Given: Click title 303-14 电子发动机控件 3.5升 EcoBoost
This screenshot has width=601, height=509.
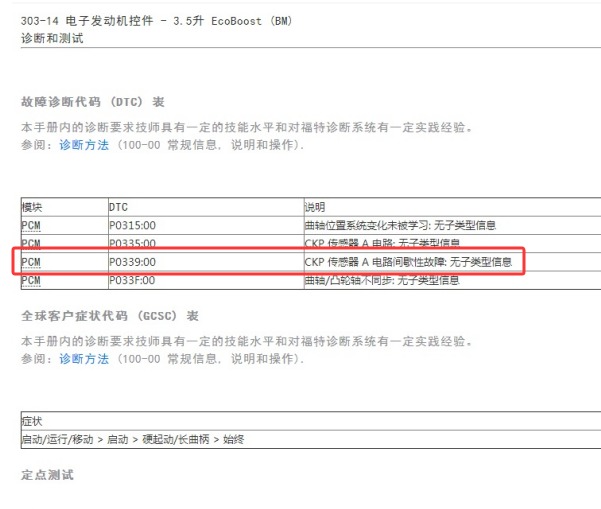Looking at the screenshot, I should click(x=156, y=21).
